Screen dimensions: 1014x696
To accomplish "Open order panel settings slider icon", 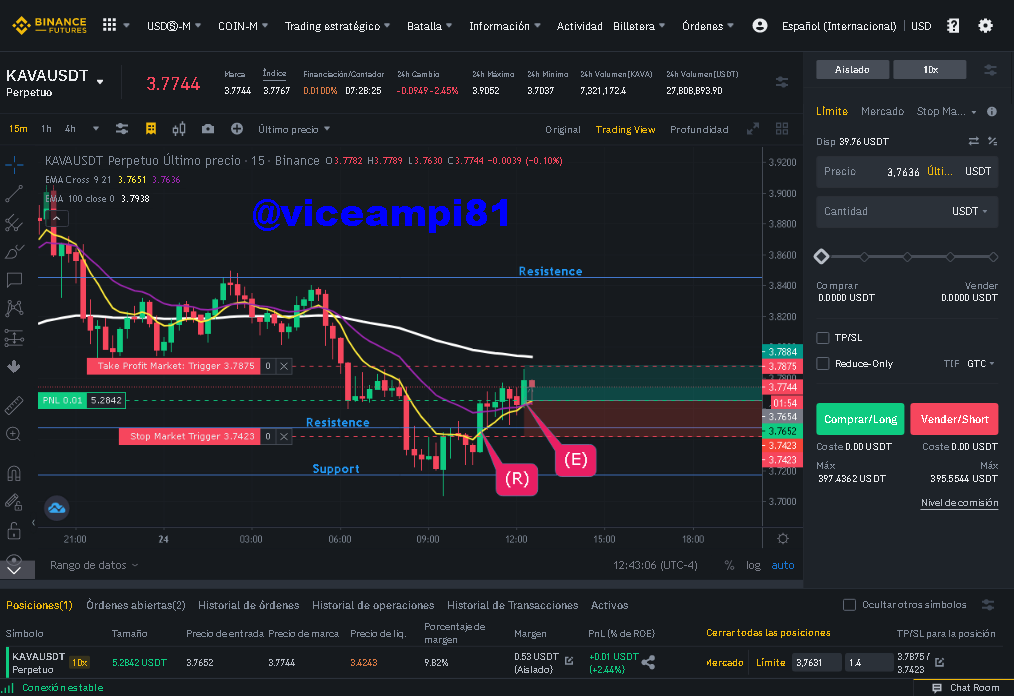I will (990, 69).
